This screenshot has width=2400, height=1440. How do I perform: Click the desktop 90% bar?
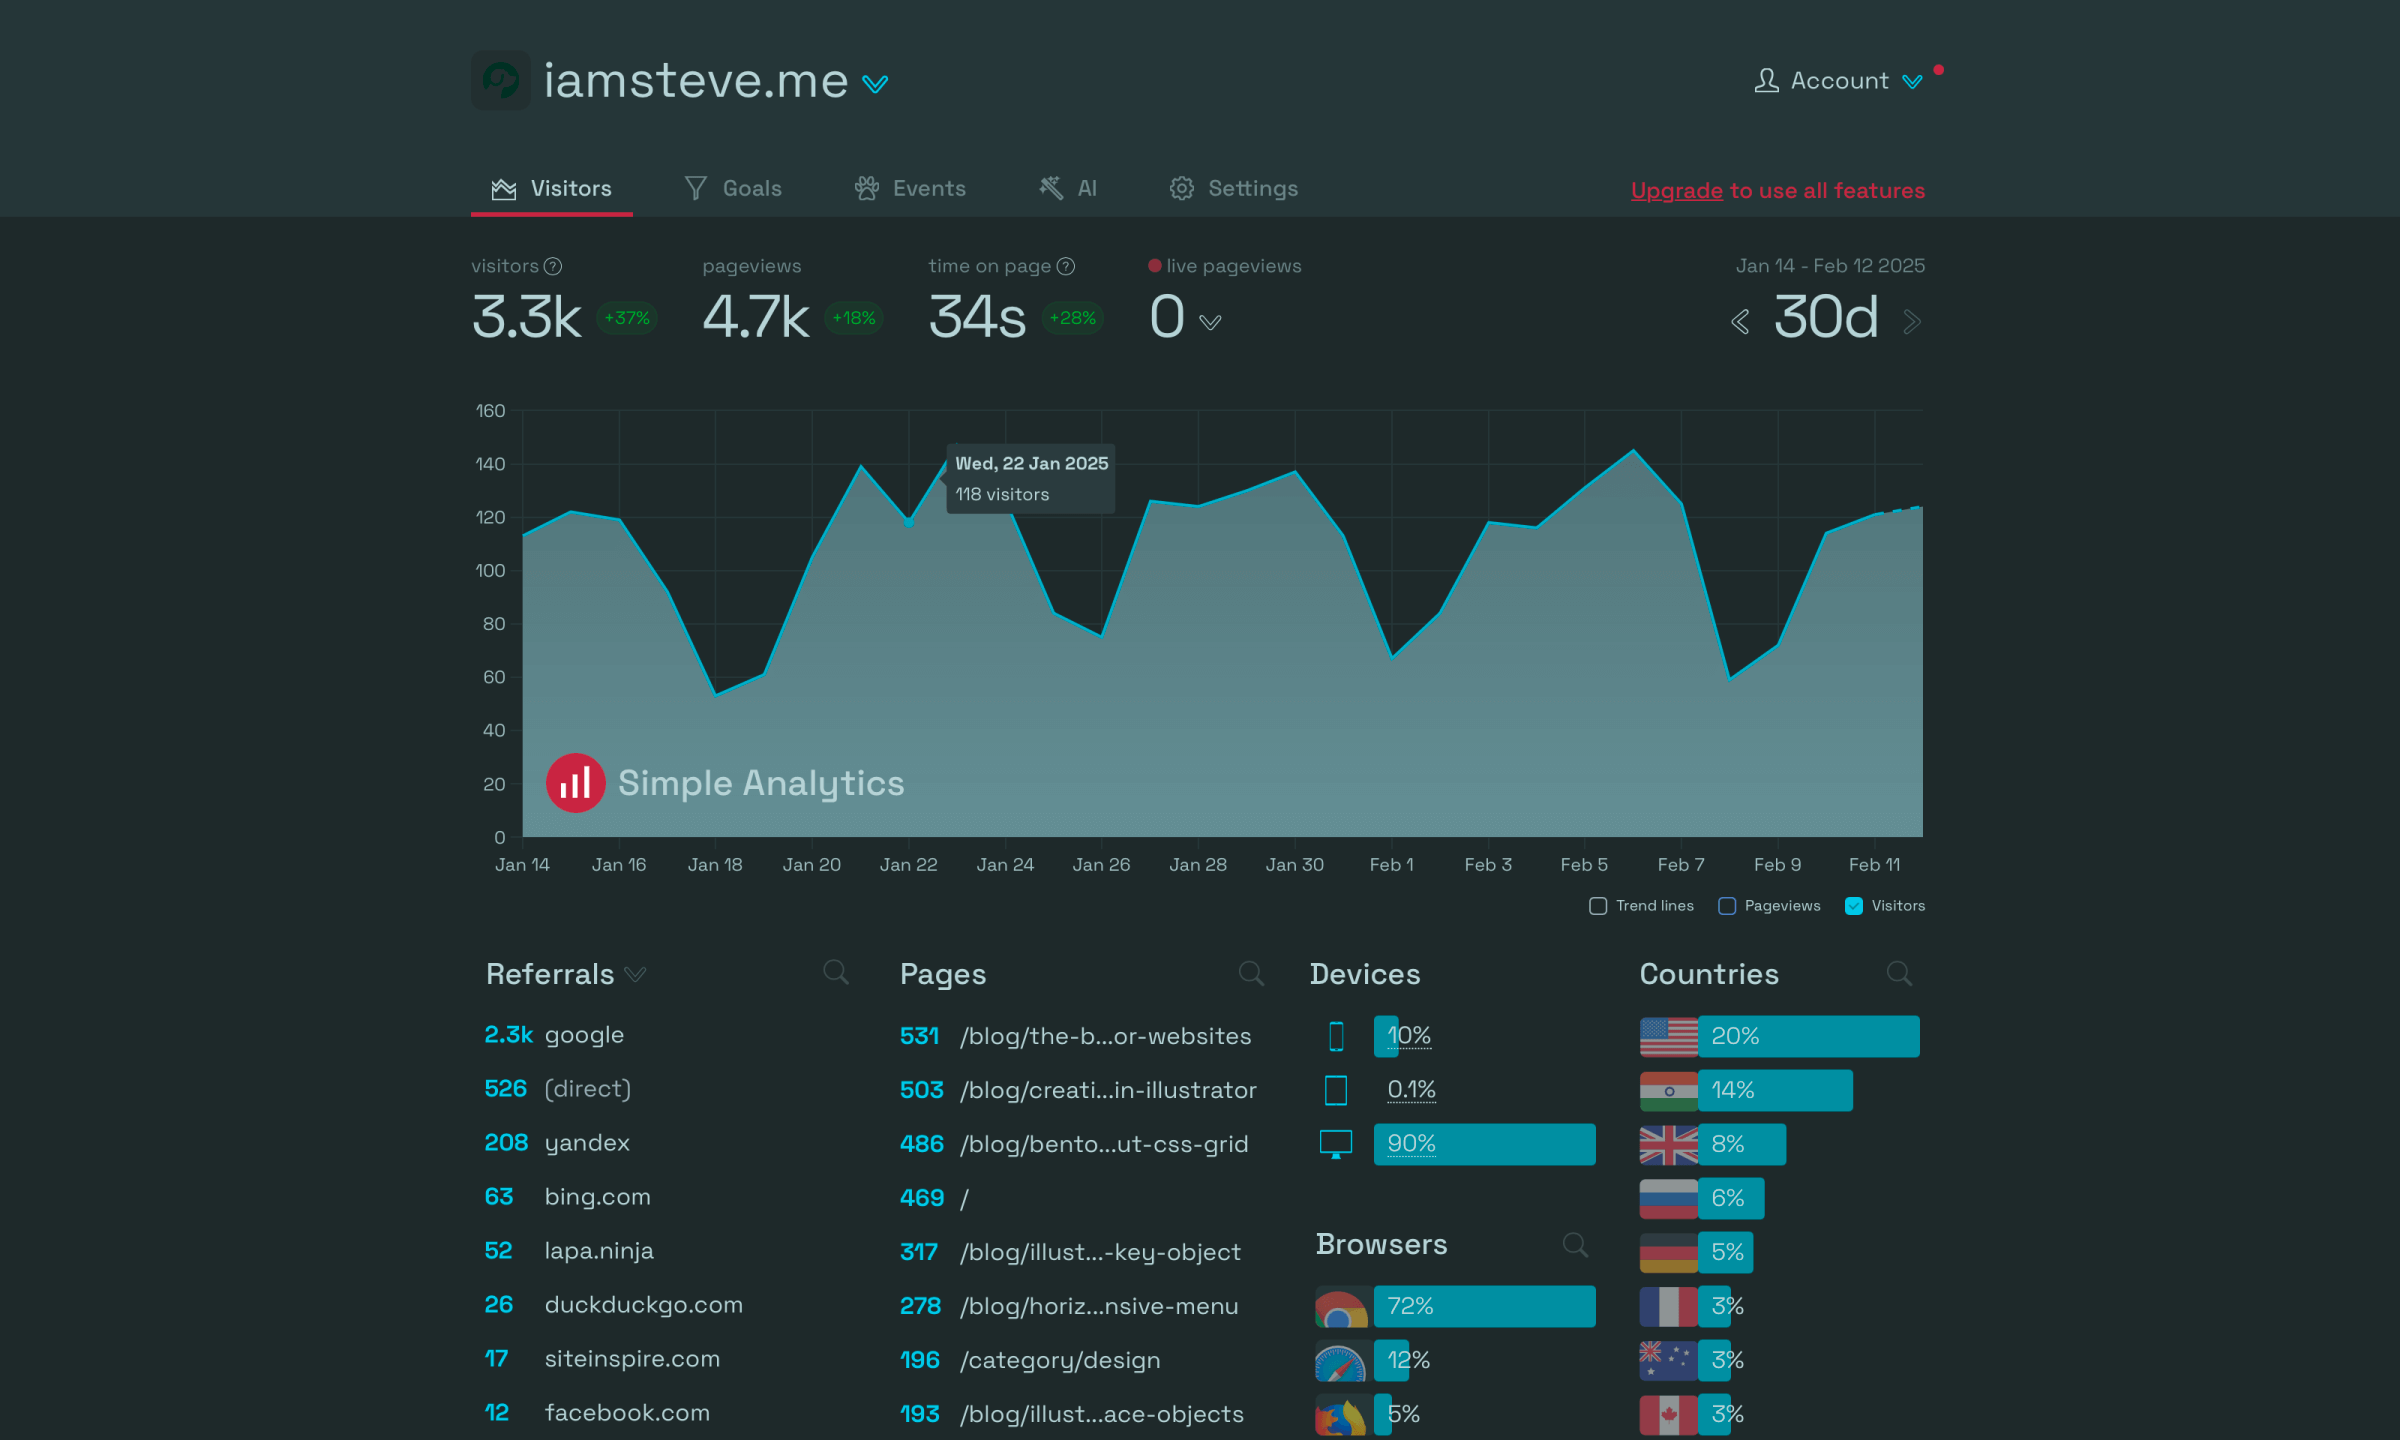(1484, 1144)
